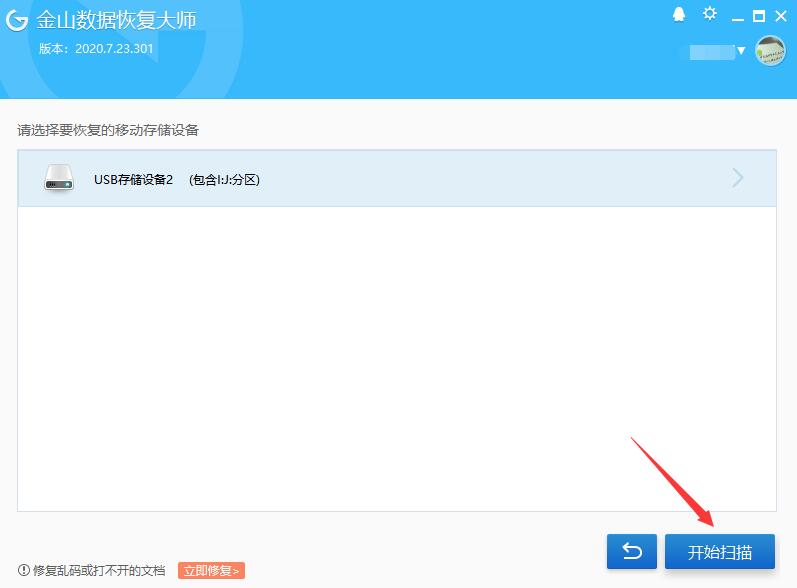This screenshot has height=588, width=797.
Task: Select the USB存储设备2 row
Action: (x=397, y=178)
